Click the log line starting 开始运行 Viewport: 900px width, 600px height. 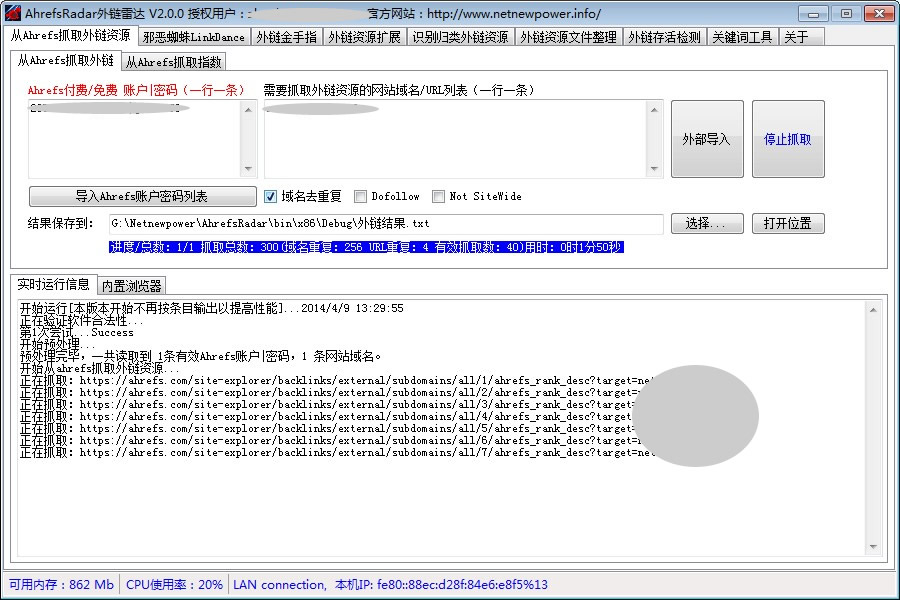212,308
